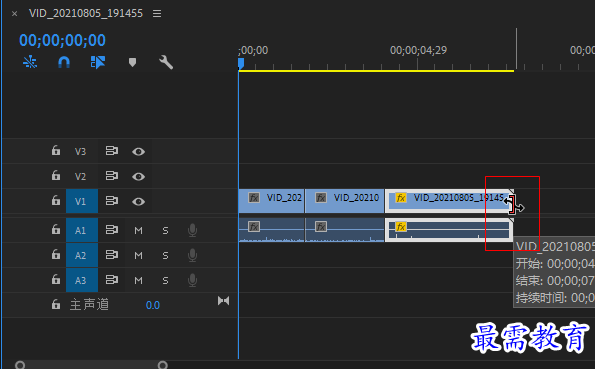Toggle lock on track A2
Viewport: 595px width, 369px height.
click(56, 255)
